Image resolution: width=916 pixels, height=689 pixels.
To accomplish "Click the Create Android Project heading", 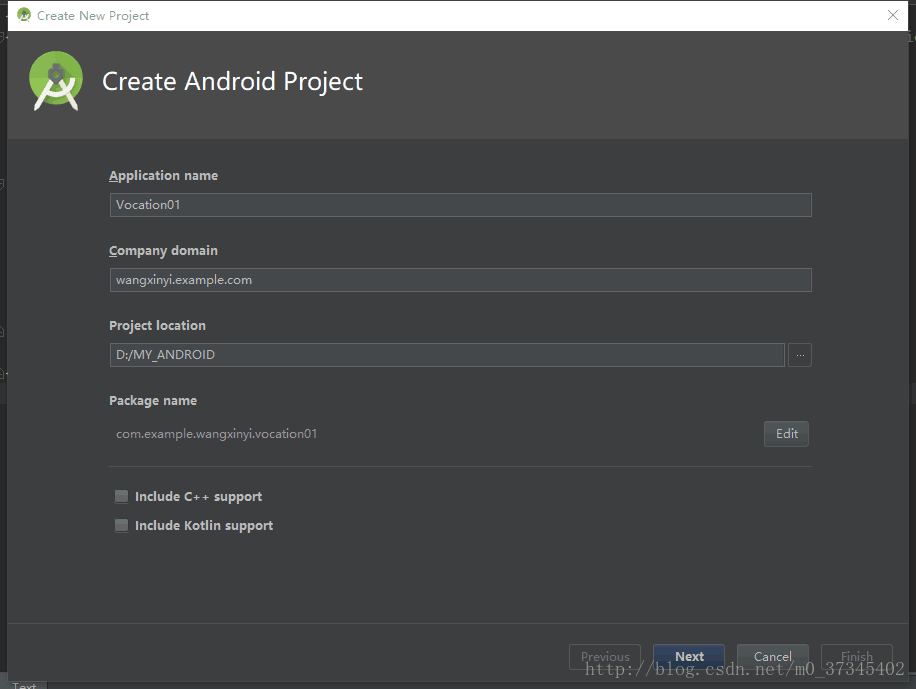I will click(233, 81).
